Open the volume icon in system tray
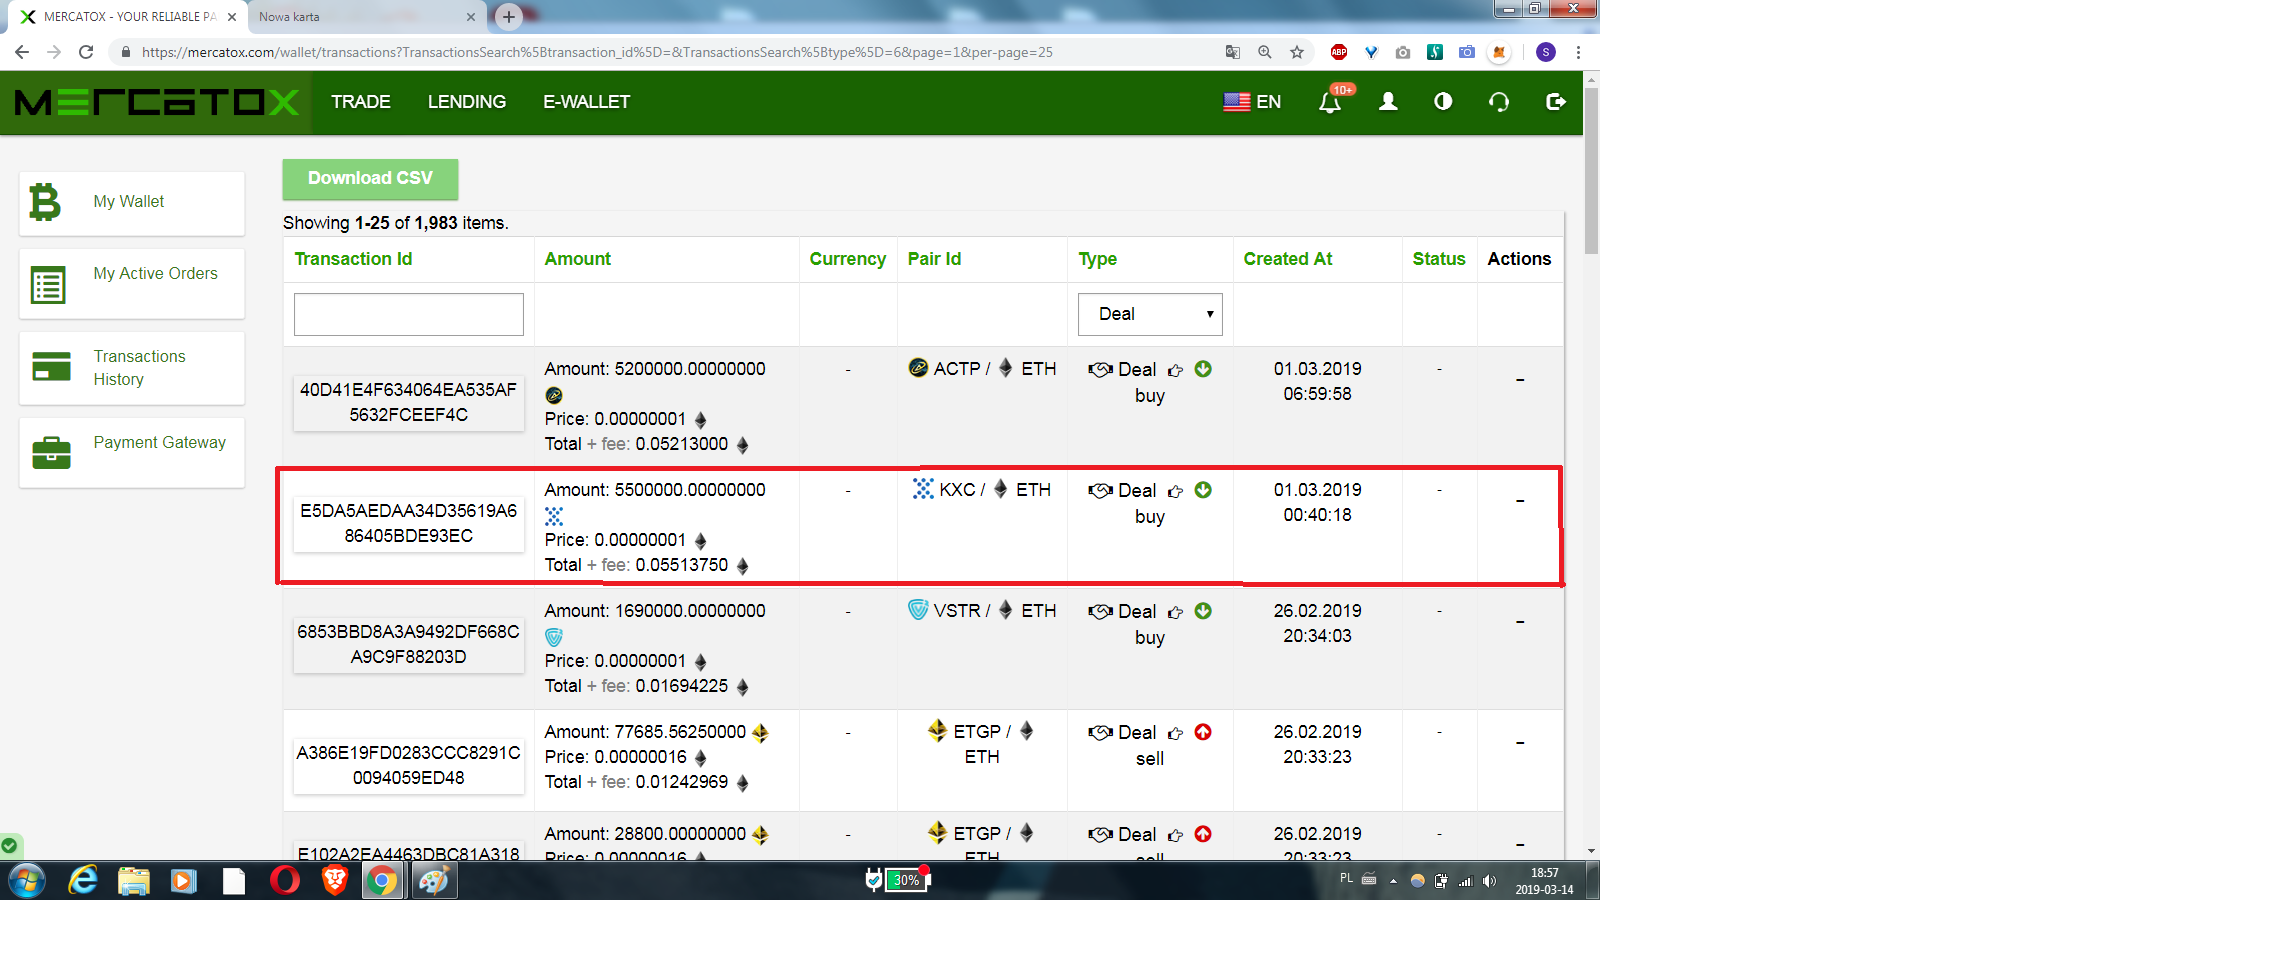 click(1489, 881)
